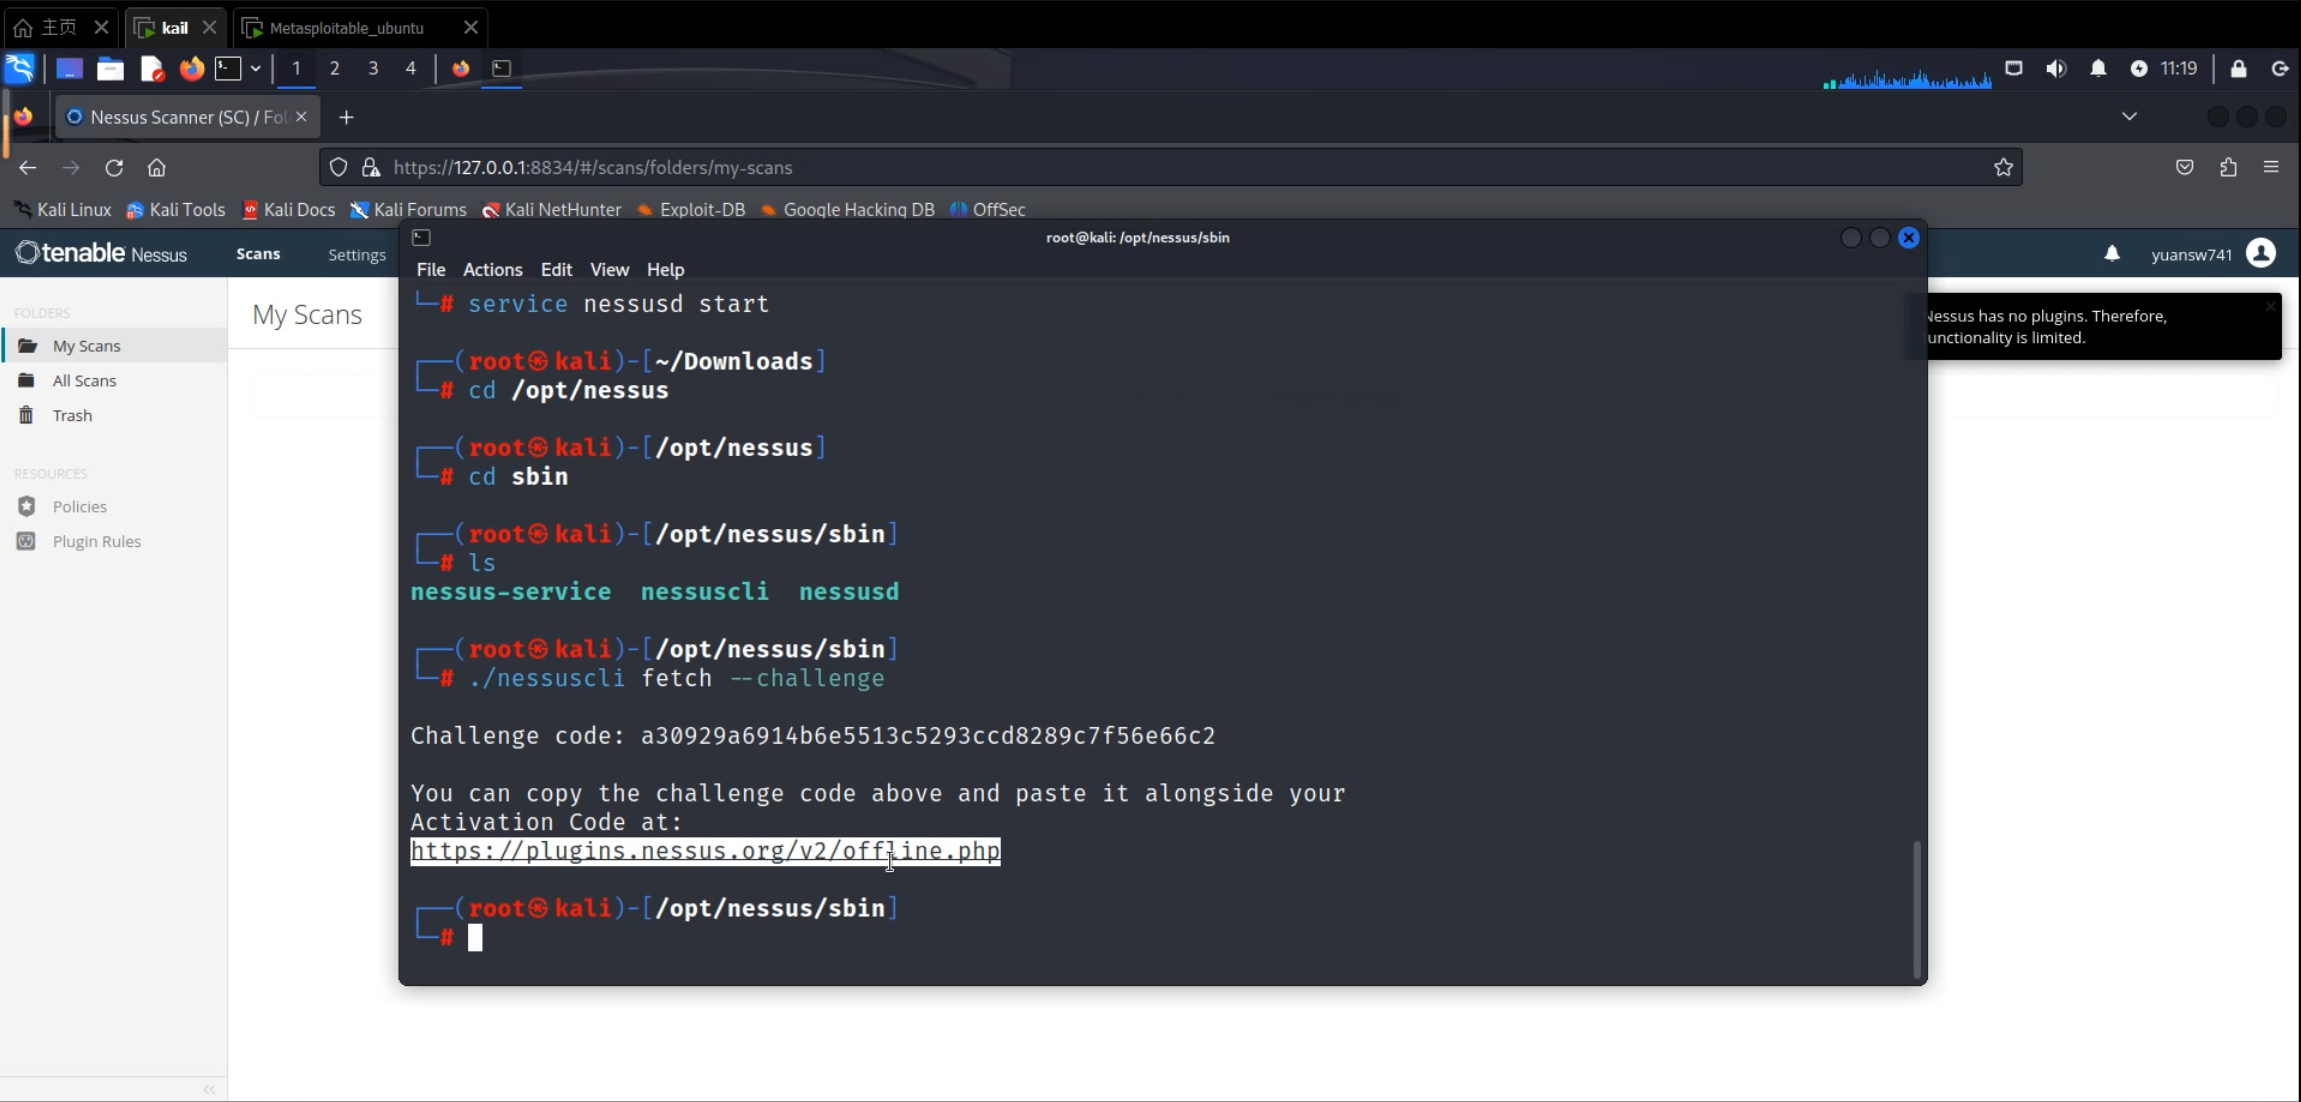Open the terminal Actions menu
The image size is (2301, 1102).
coord(492,270)
